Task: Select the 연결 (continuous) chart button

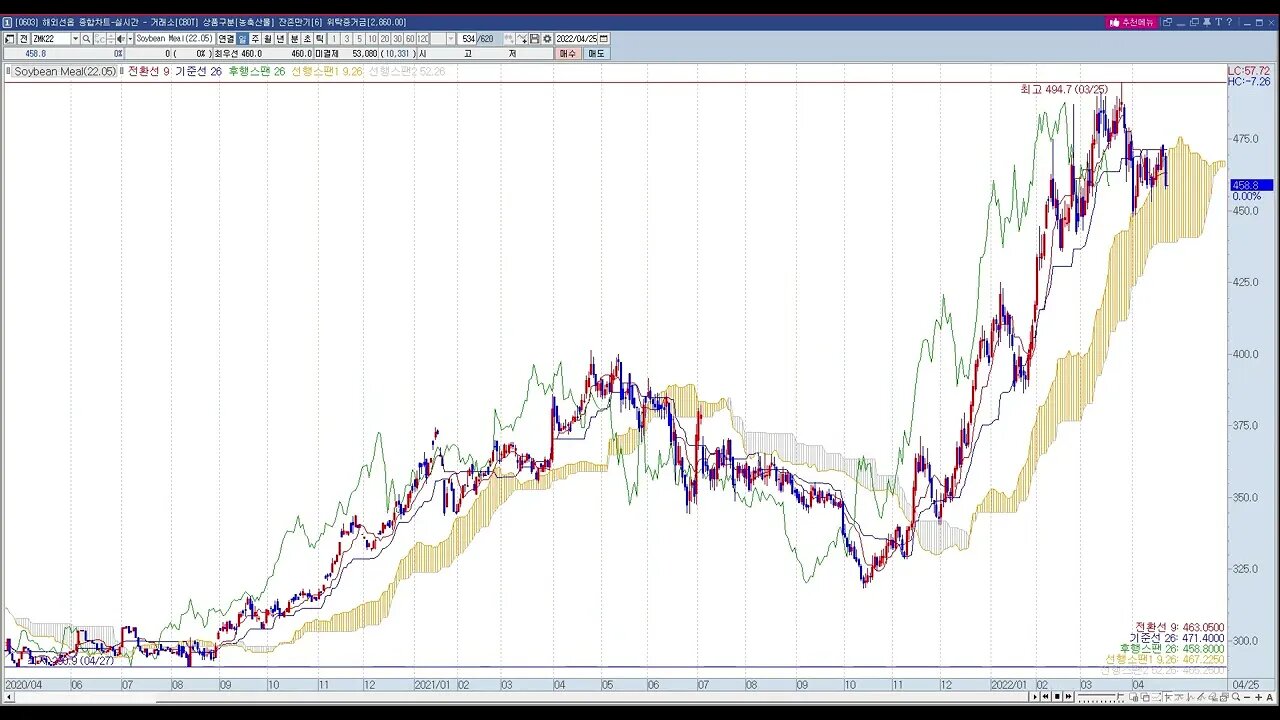Action: click(x=226, y=39)
